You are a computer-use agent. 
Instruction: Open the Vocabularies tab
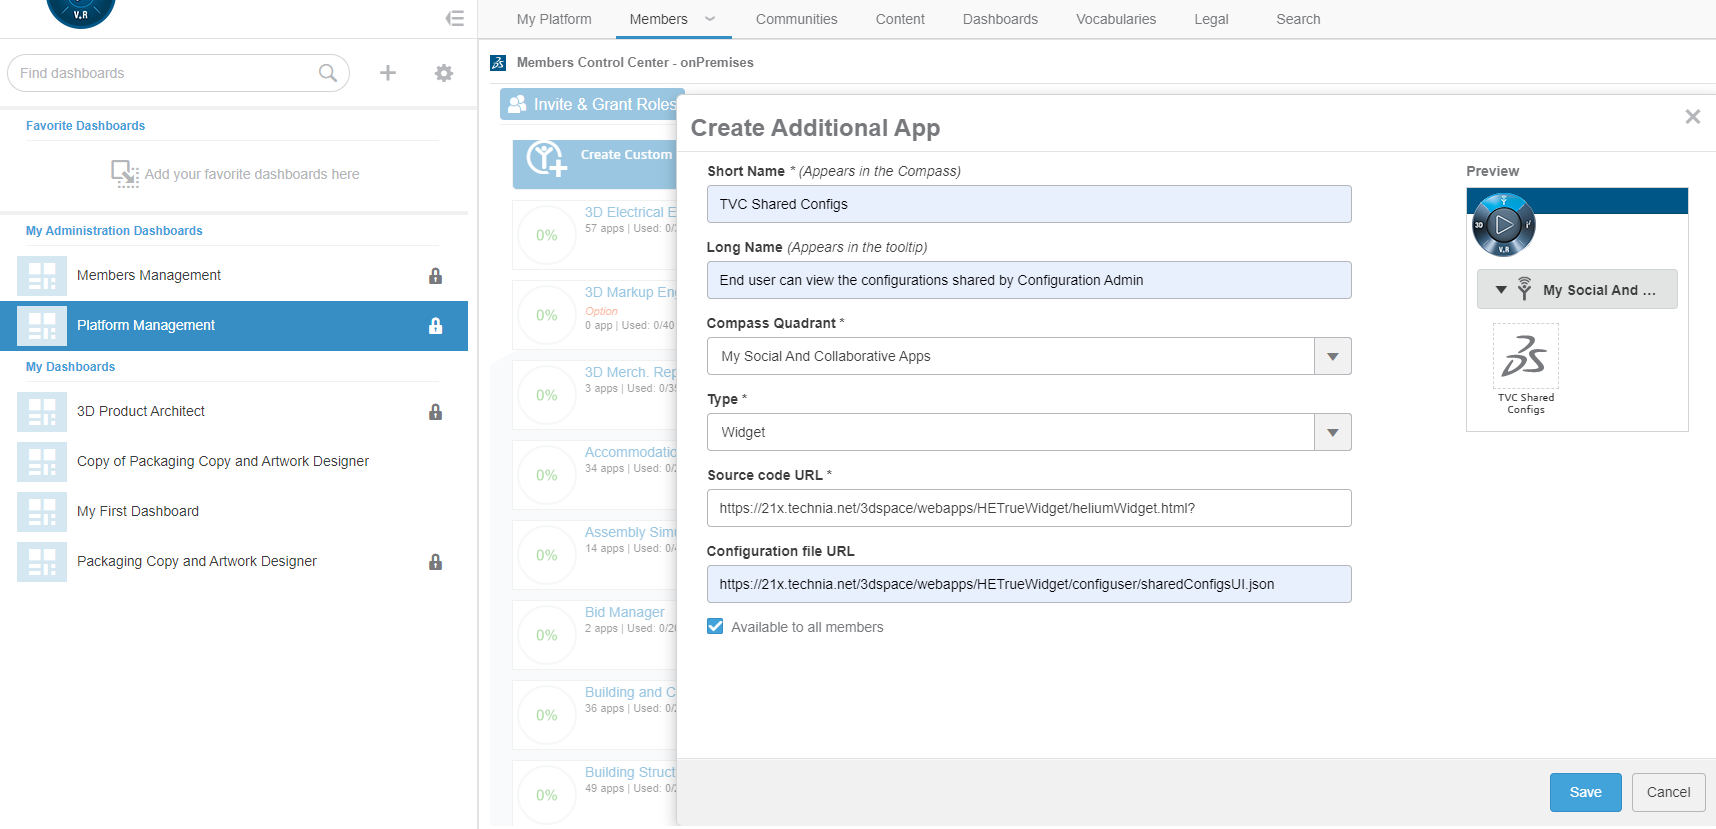[1115, 19]
